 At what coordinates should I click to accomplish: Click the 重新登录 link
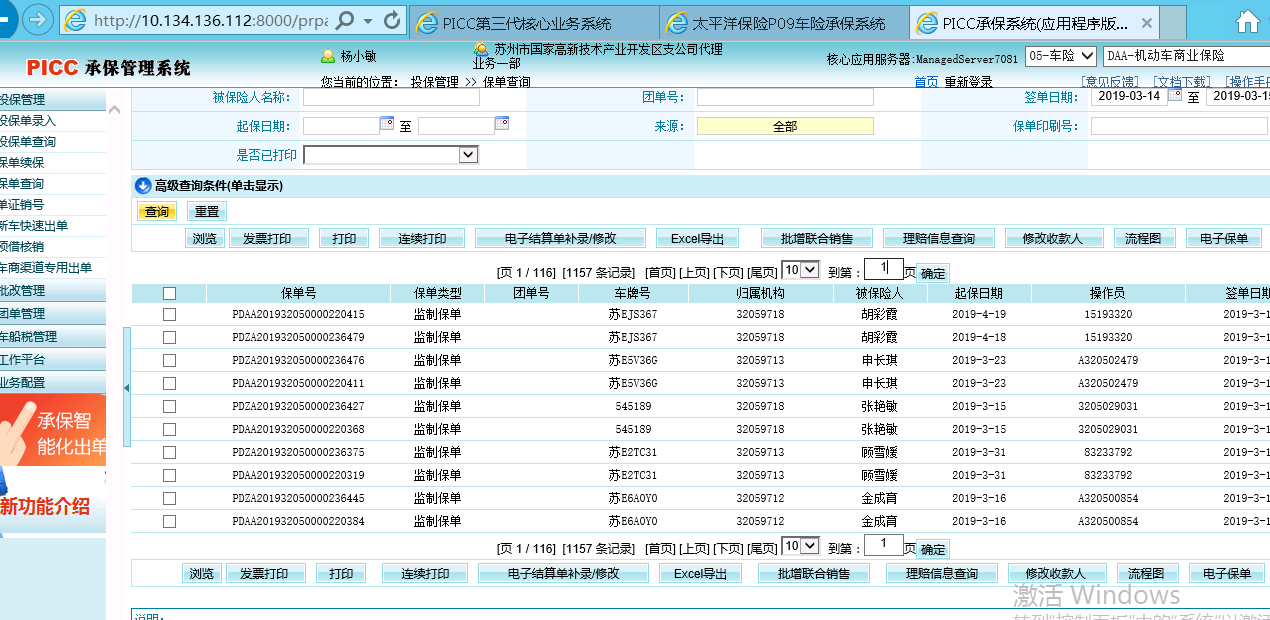[968, 82]
